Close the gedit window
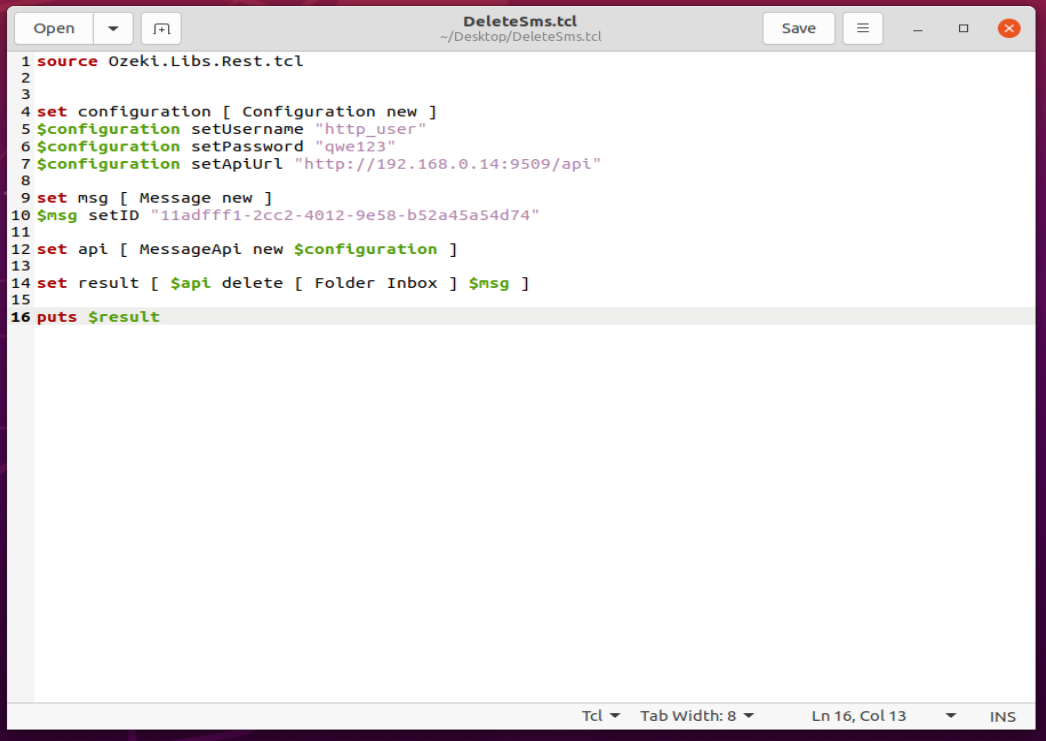Viewport: 1046px width, 741px height. click(1009, 28)
